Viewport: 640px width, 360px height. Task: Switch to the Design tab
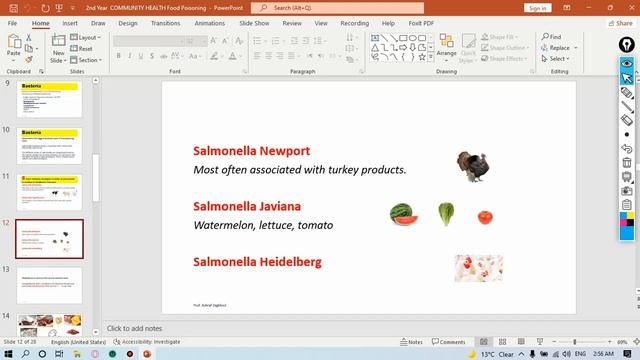pyautogui.click(x=128, y=23)
